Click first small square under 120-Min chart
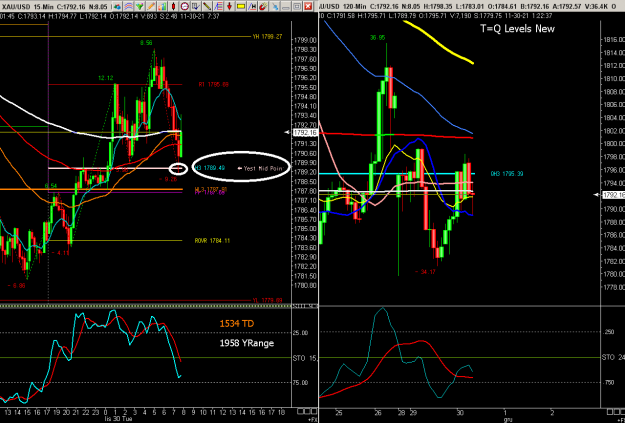The image size is (625, 423). pyautogui.click(x=608, y=411)
